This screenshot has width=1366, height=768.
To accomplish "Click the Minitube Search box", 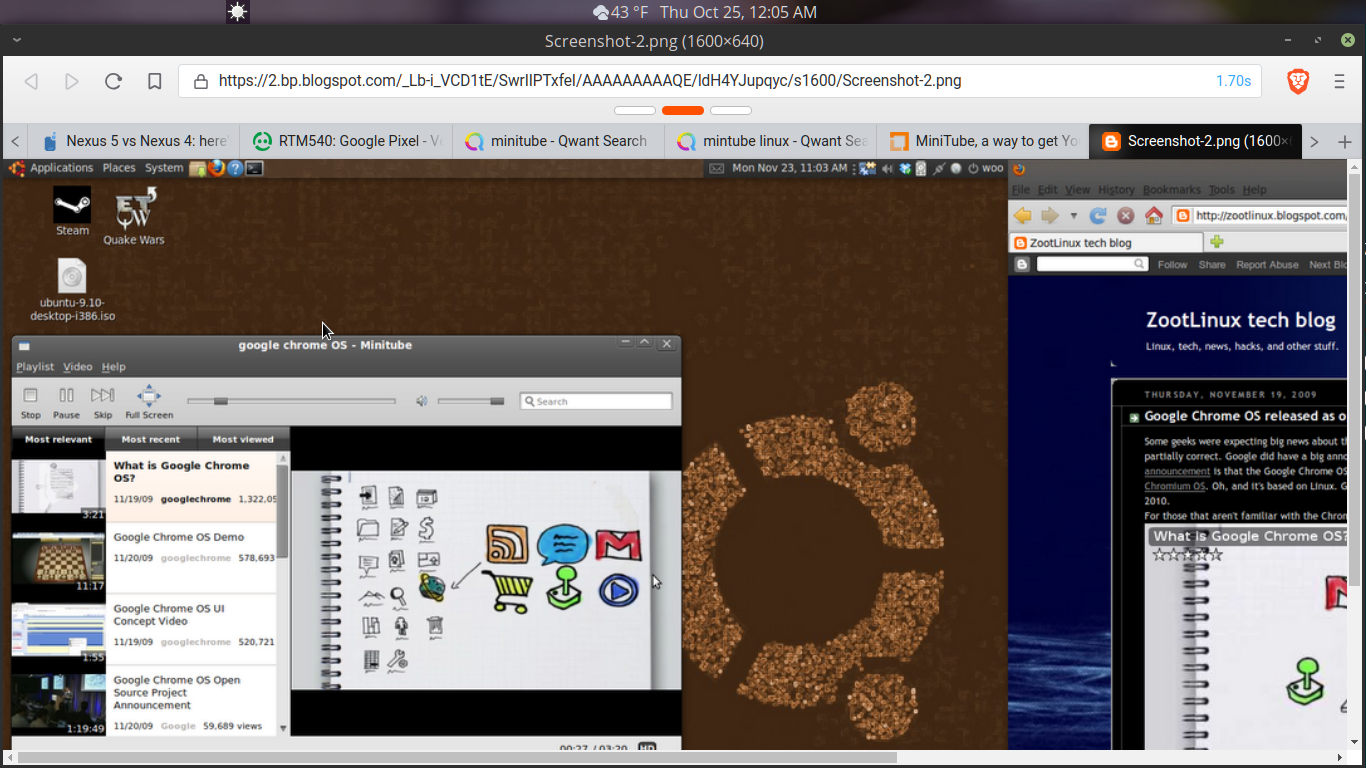I will coord(596,401).
